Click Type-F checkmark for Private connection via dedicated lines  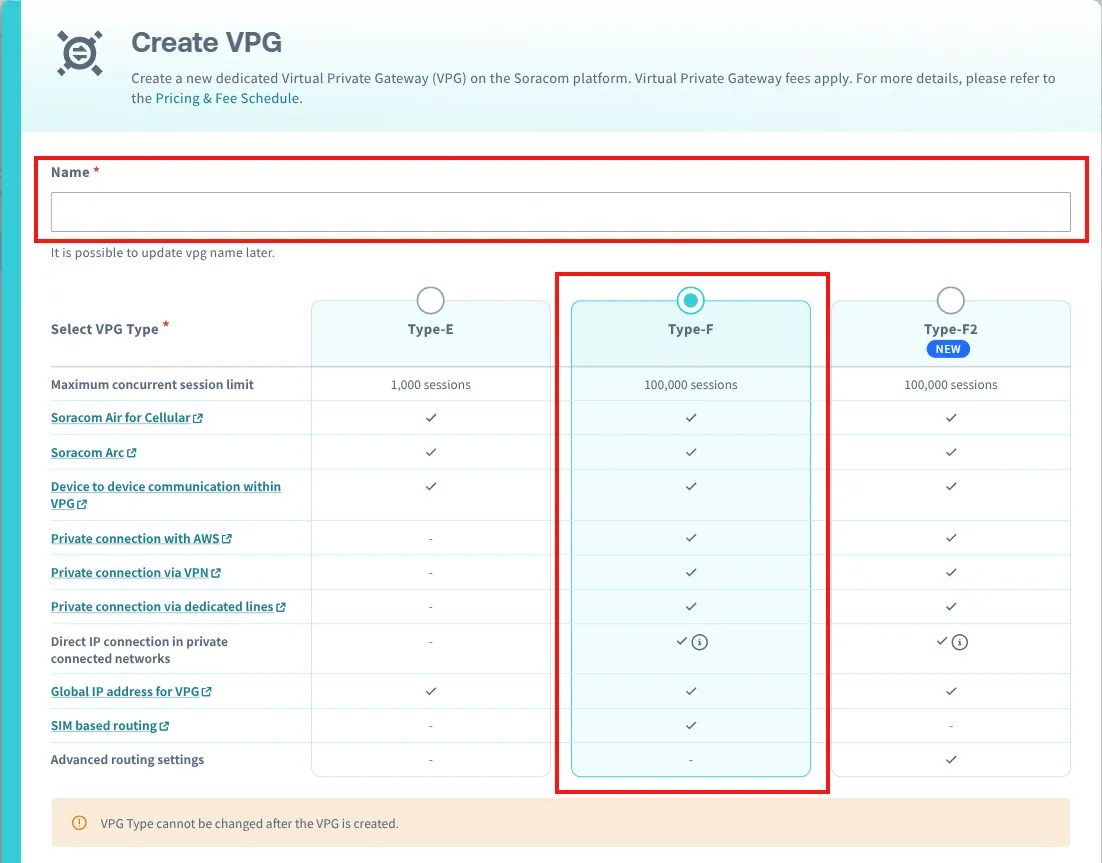[691, 606]
